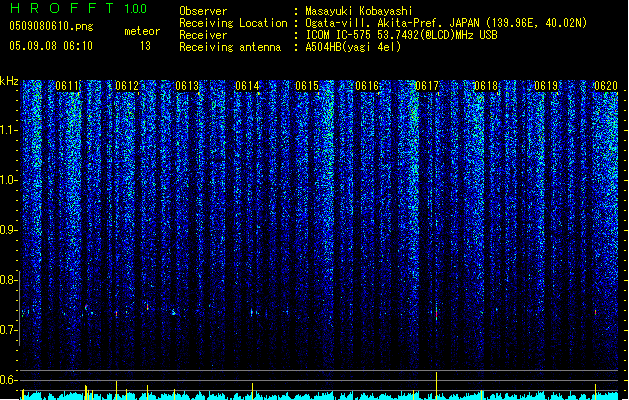The width and height of the screenshot is (629, 400).
Task: Click the gray vertical range bar left of 0.7
Action: (x=20, y=308)
